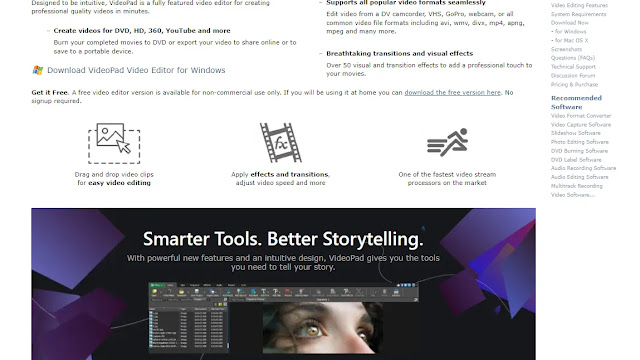Open the Screenshots sidebar link
Screen dimensions: 640x360
(x=566, y=49)
